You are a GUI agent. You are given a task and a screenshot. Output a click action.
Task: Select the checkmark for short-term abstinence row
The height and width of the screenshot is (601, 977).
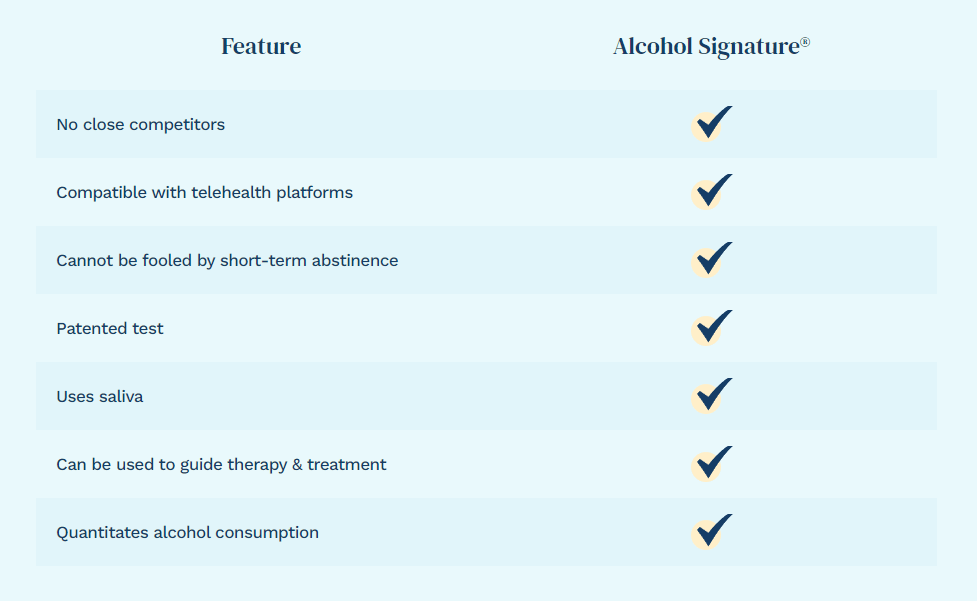[711, 260]
